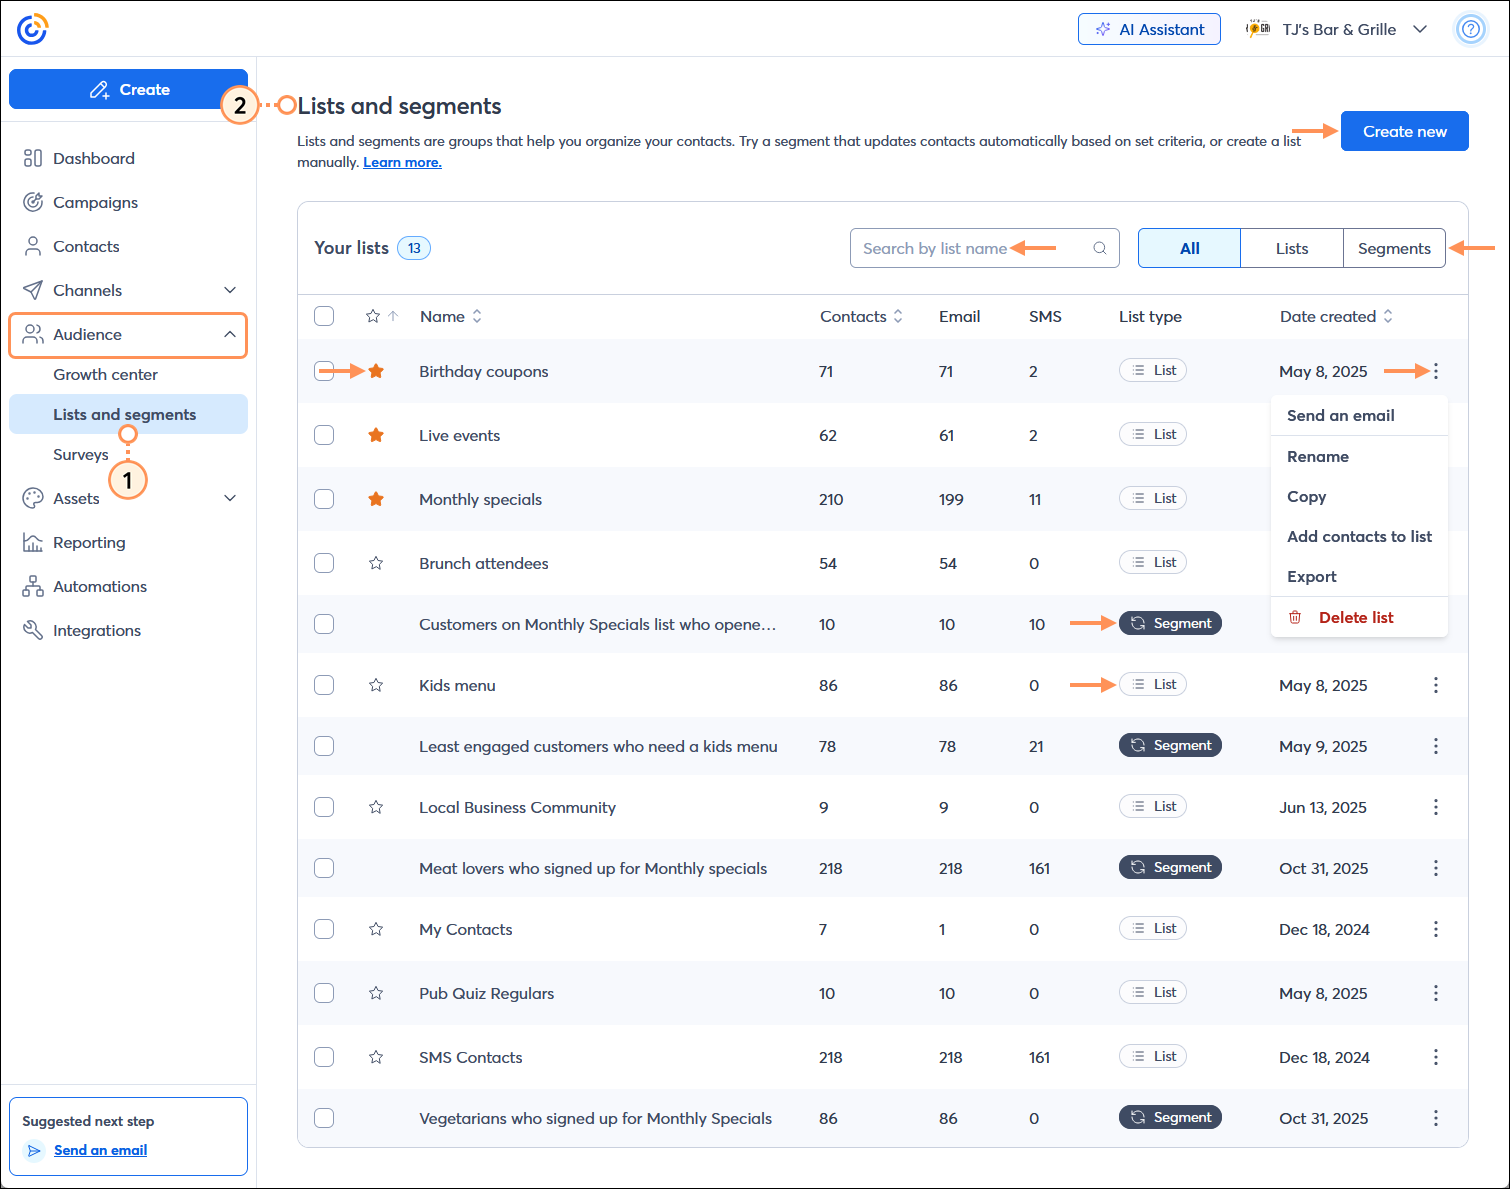Open three-dot menu for Local Business Community
1510x1189 pixels.
pyautogui.click(x=1436, y=807)
